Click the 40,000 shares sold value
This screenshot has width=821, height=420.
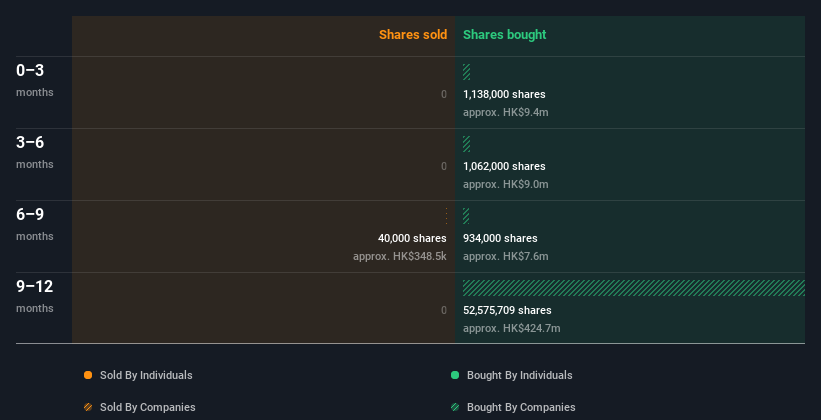[412, 238]
